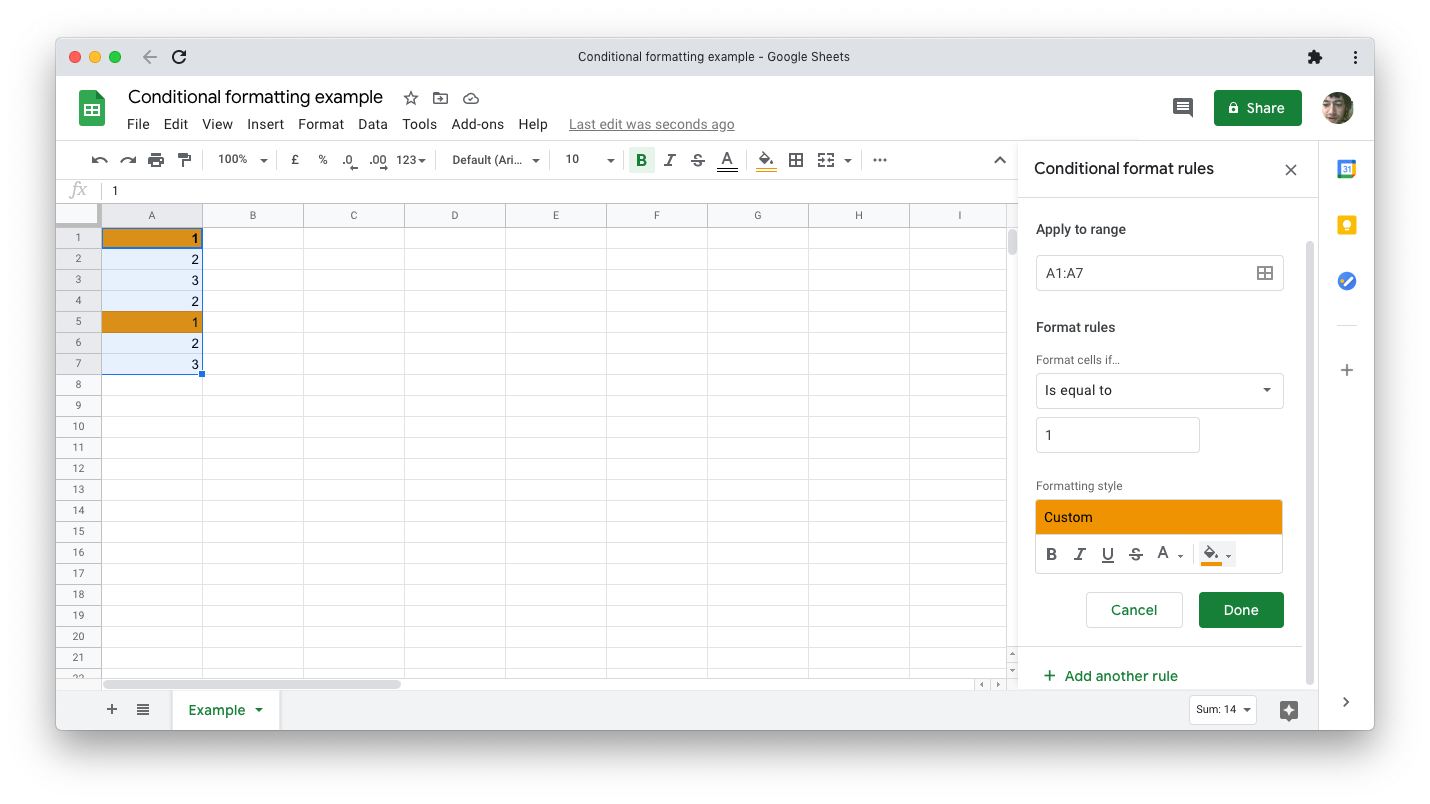Open Google Keep from the right sidebar

(x=1346, y=225)
